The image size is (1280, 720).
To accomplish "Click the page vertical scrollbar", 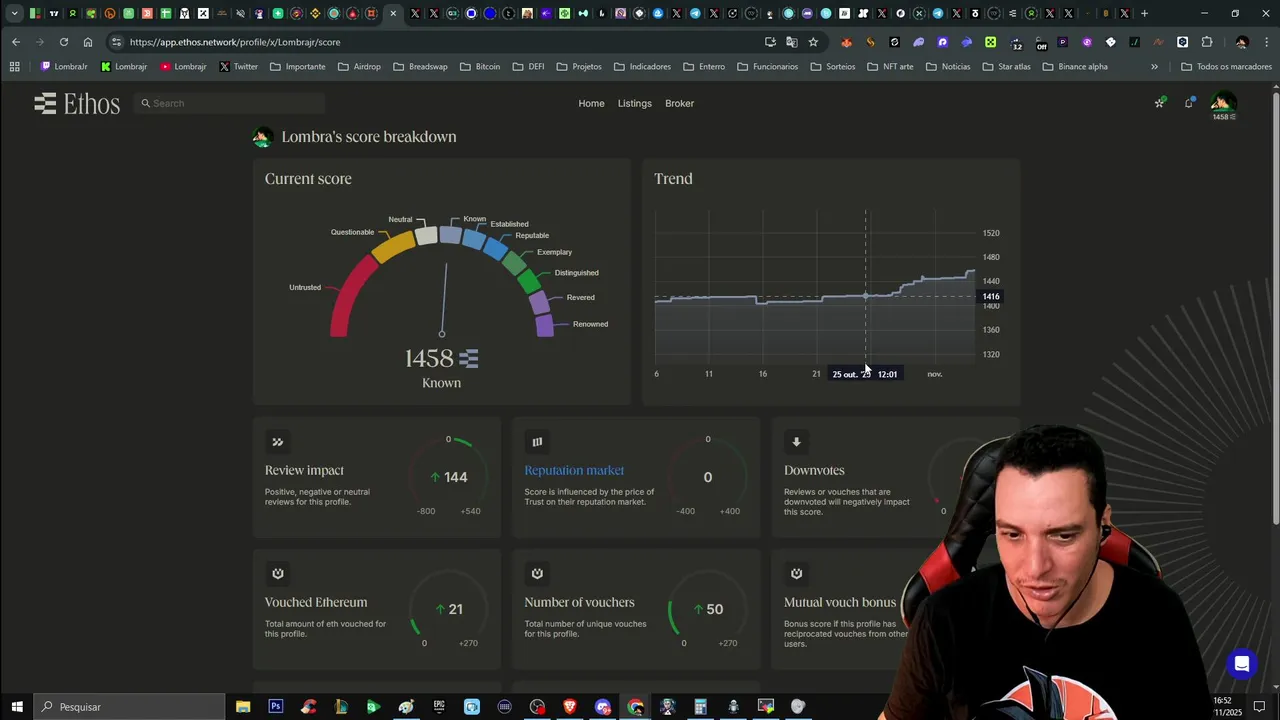I will click(1275, 310).
